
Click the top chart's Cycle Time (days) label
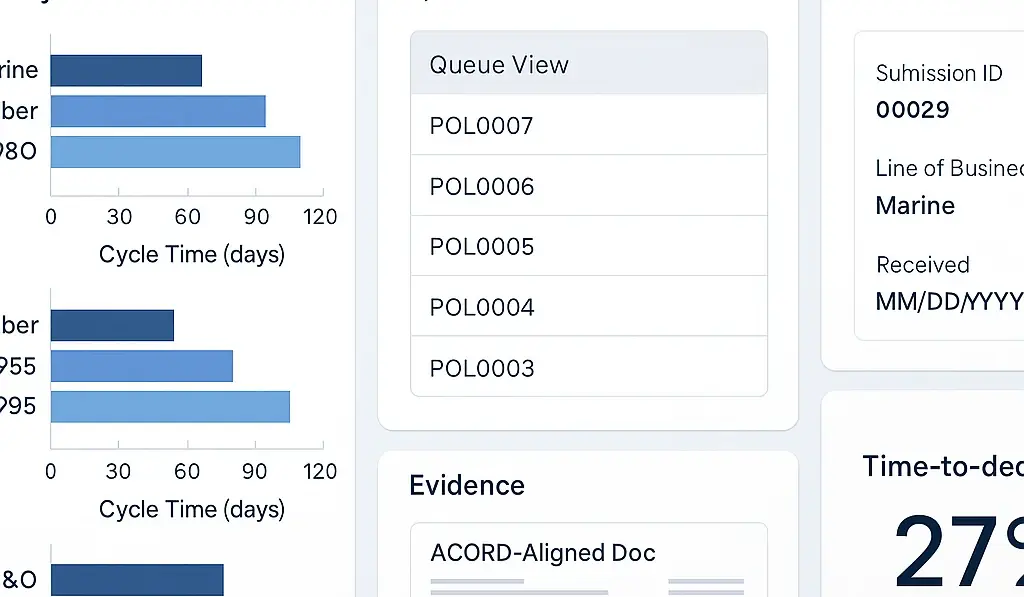(192, 254)
